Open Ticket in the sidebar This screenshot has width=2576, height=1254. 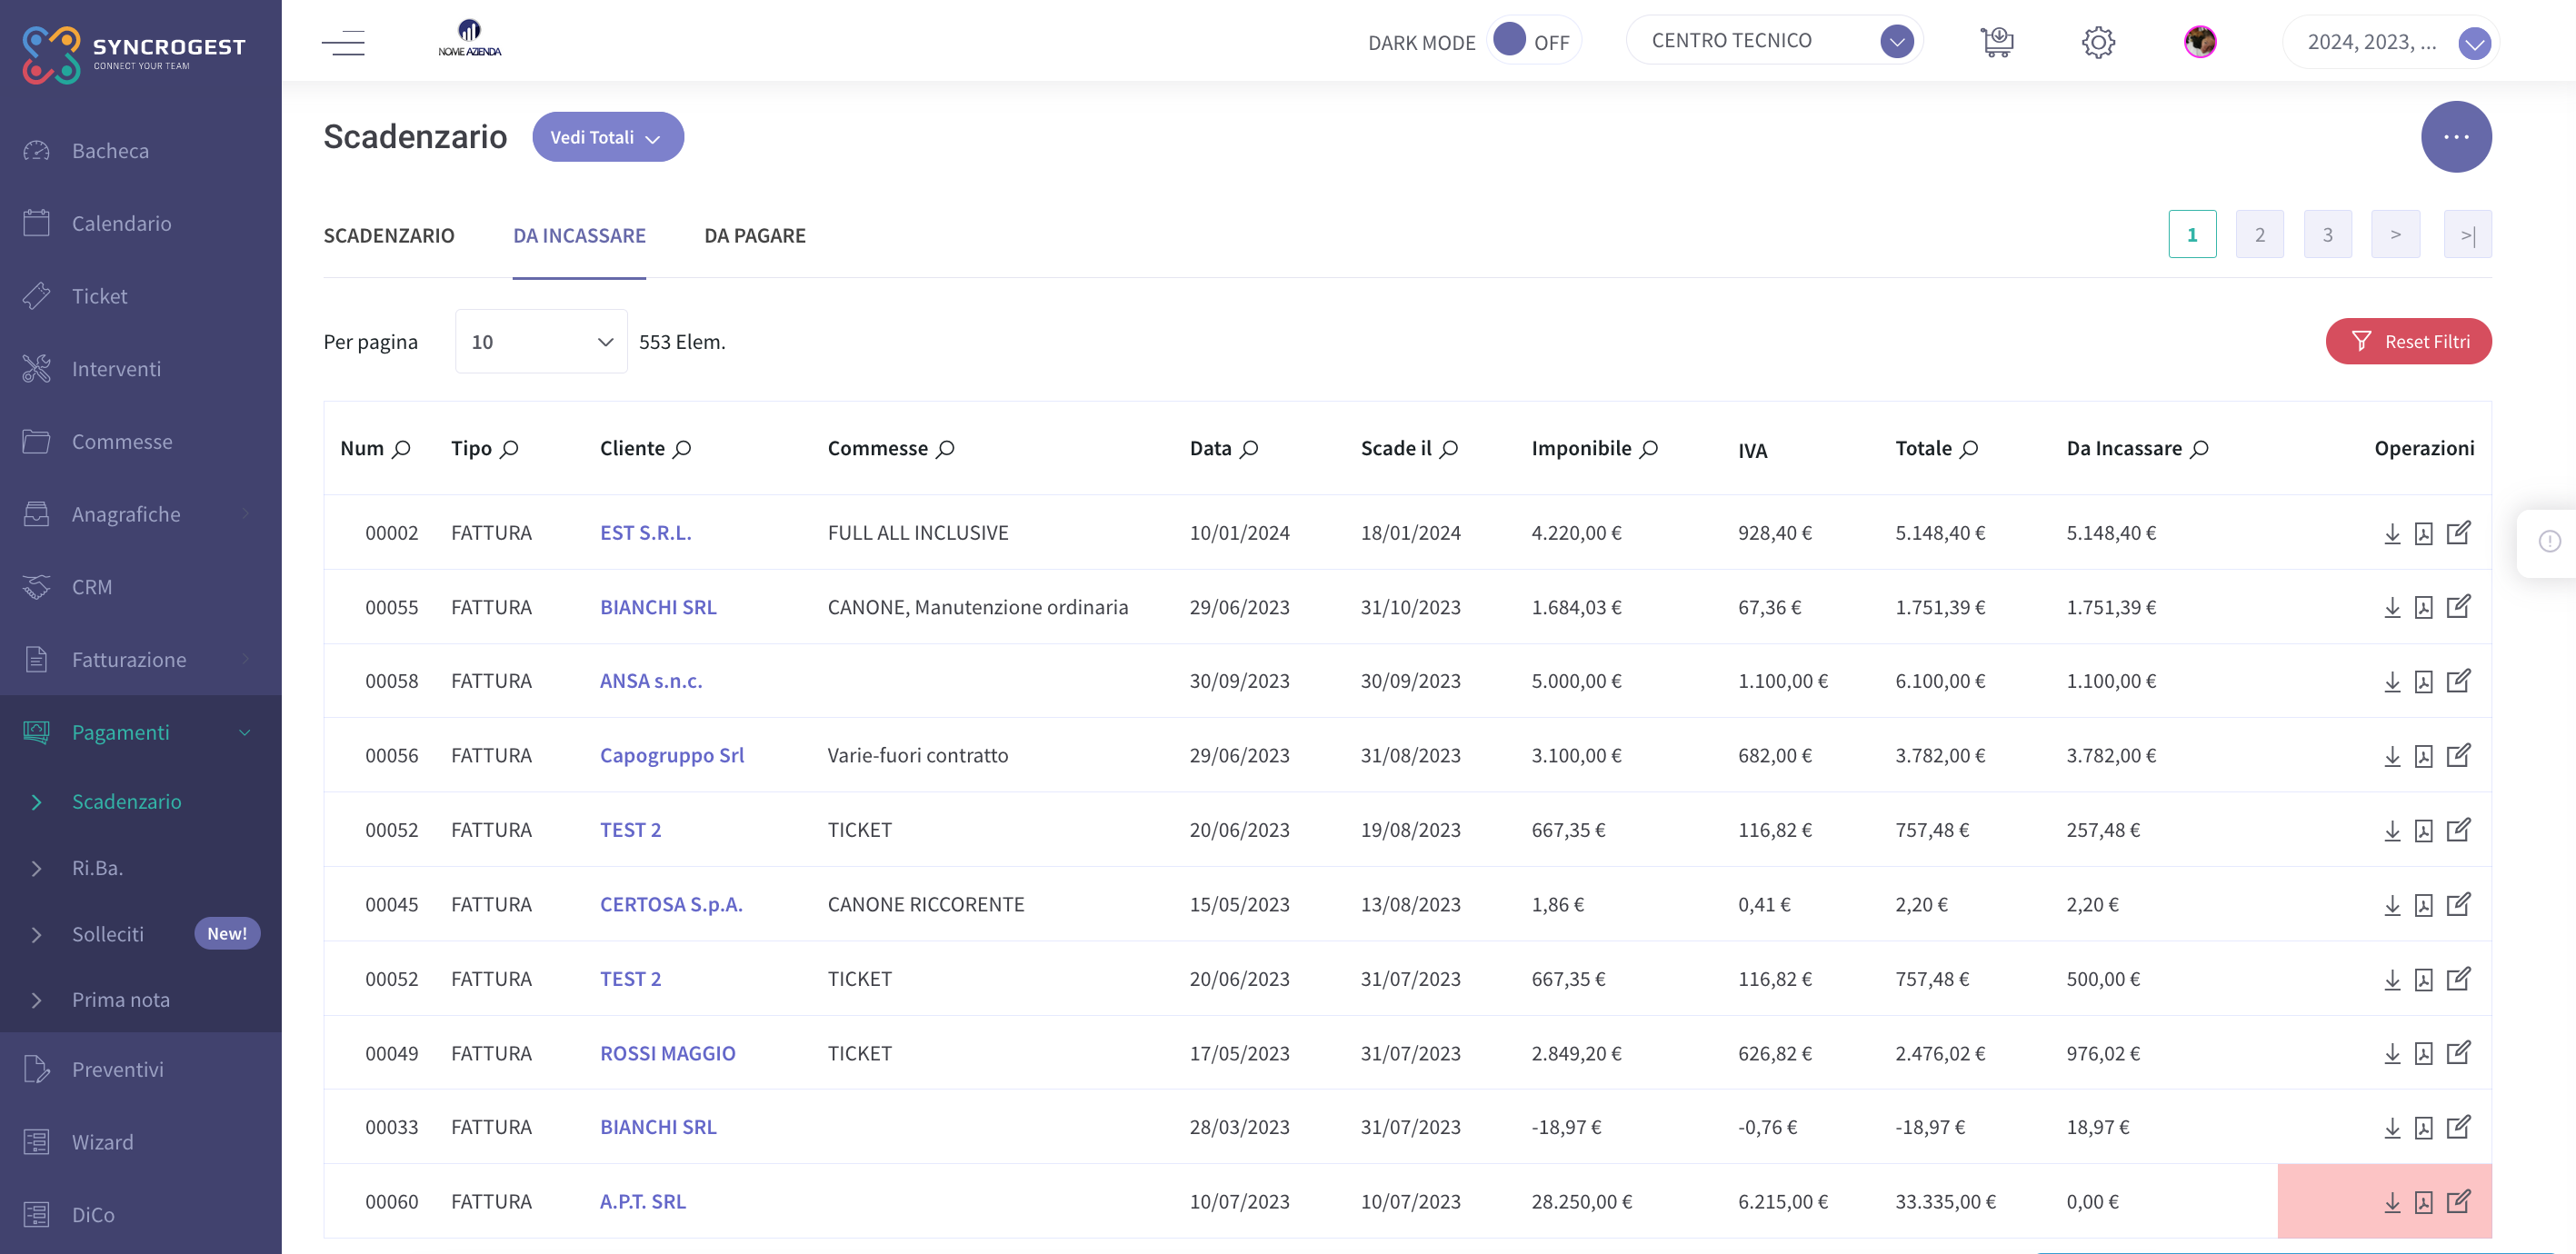pos(140,296)
